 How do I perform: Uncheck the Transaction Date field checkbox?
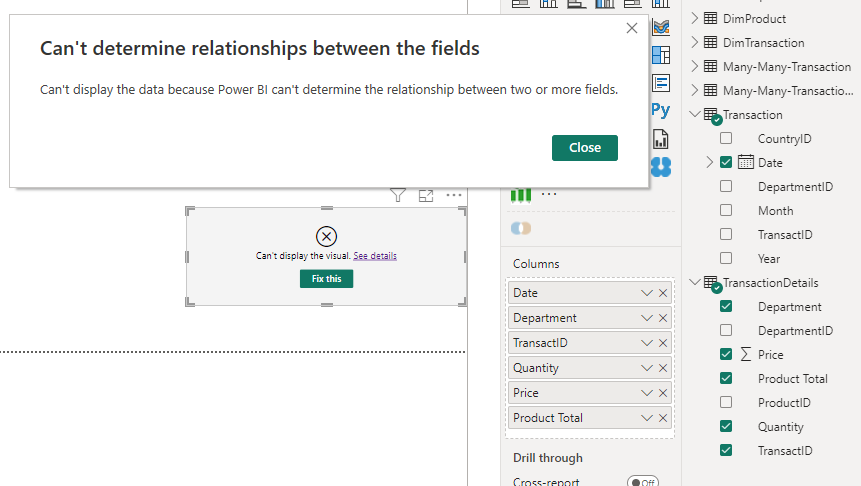pos(726,163)
